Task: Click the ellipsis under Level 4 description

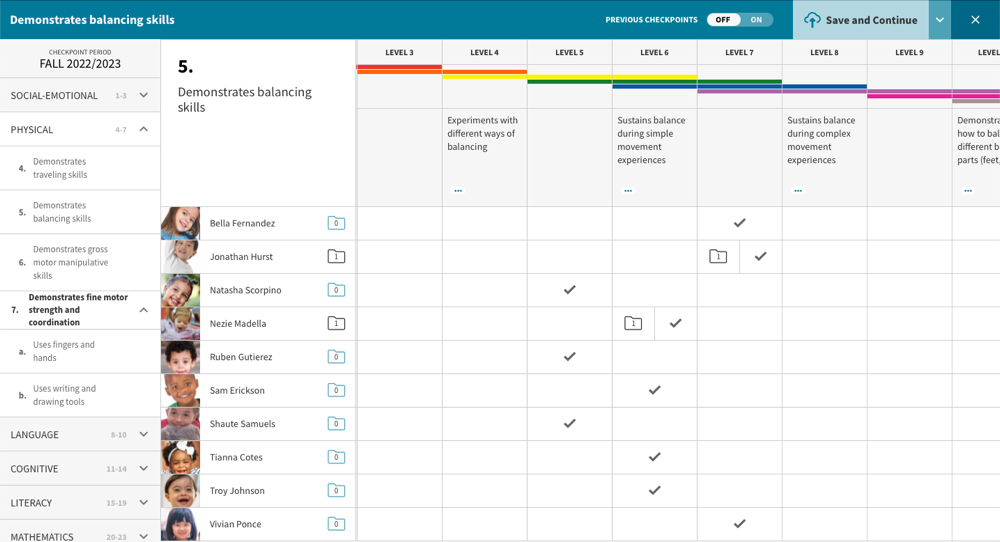Action: [x=458, y=191]
